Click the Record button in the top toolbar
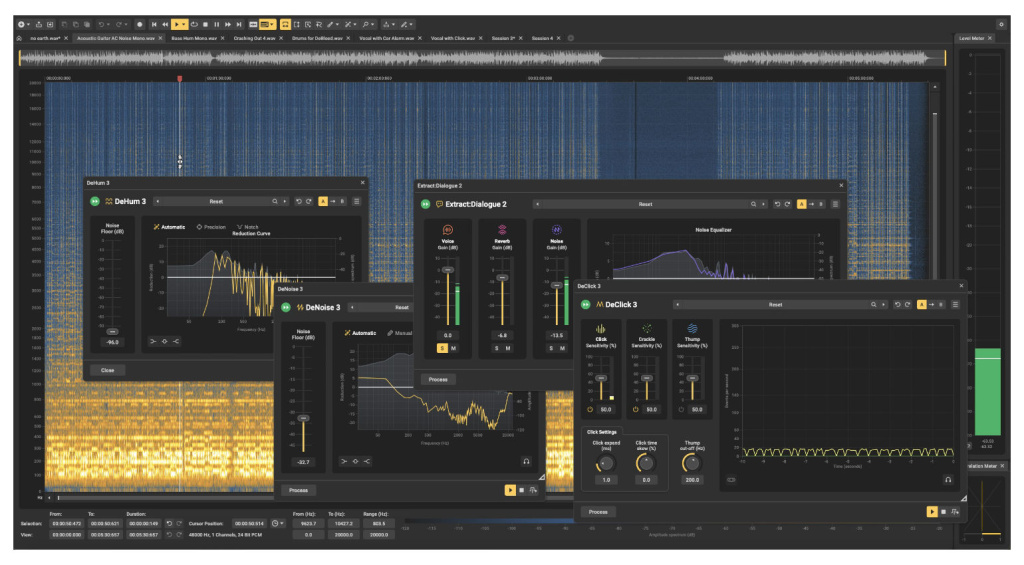Screen dimensions: 1024x565 coord(140,24)
